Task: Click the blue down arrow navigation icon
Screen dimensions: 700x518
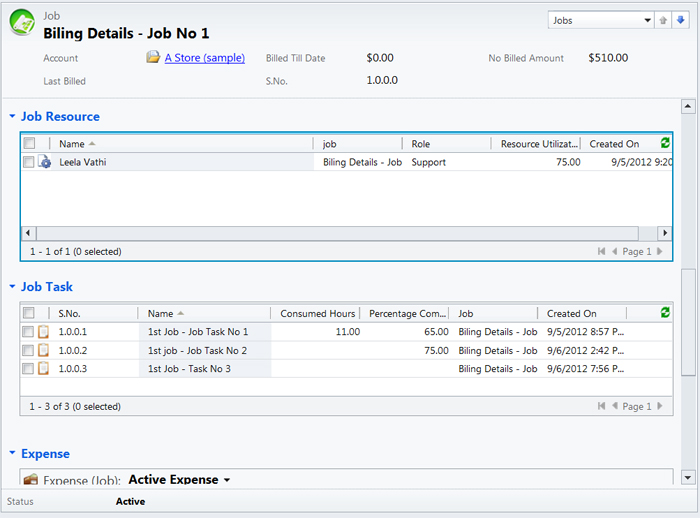Action: 680,20
